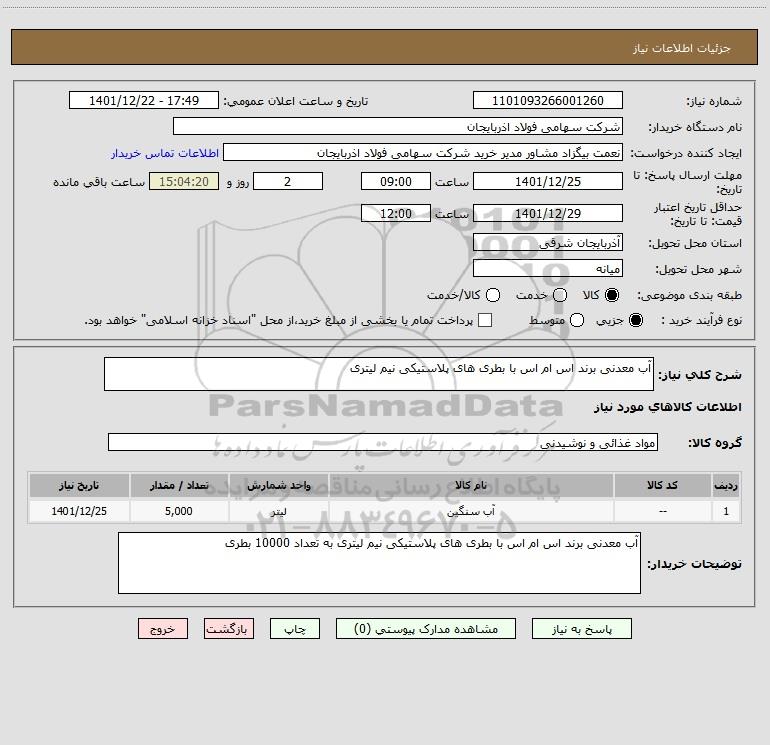Click the remaining days field showing 2
The image size is (770, 745).
[x=288, y=181]
